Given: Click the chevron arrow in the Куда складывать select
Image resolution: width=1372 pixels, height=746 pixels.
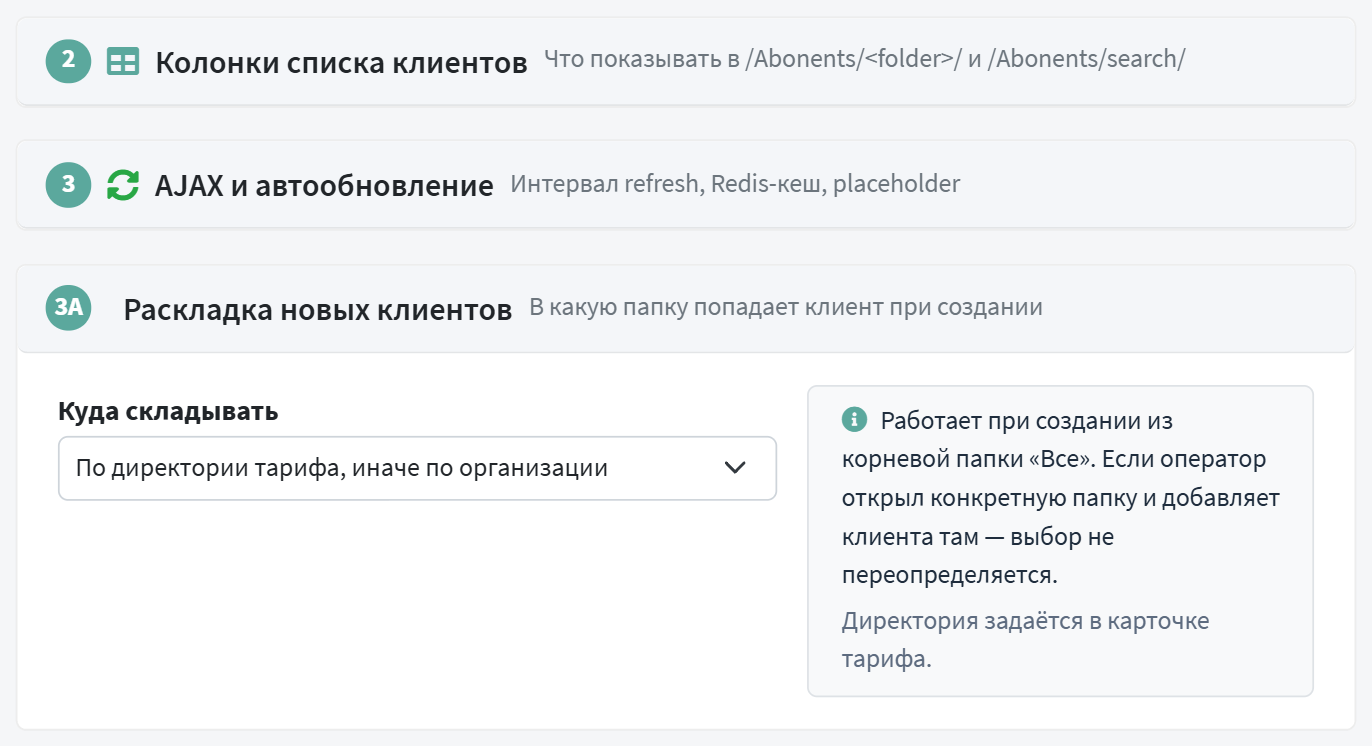Looking at the screenshot, I should (x=735, y=468).
